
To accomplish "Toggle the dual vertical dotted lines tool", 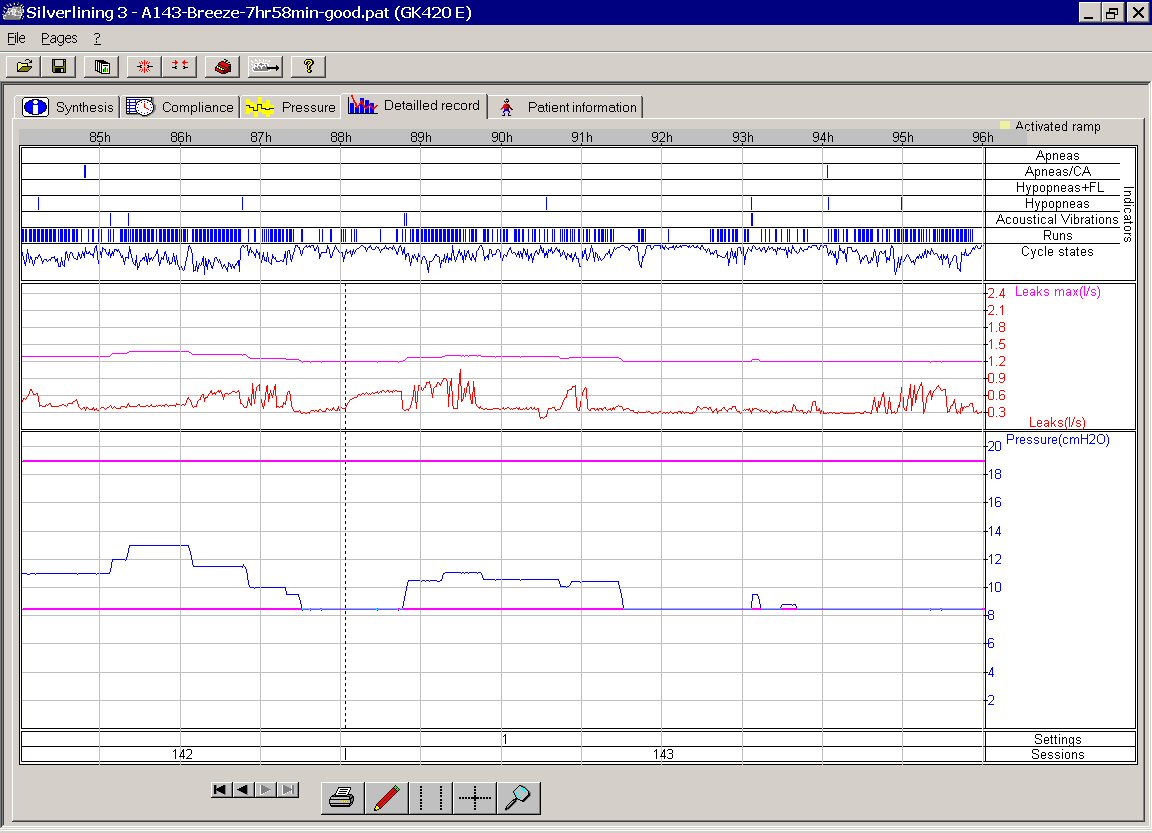I will pos(431,797).
